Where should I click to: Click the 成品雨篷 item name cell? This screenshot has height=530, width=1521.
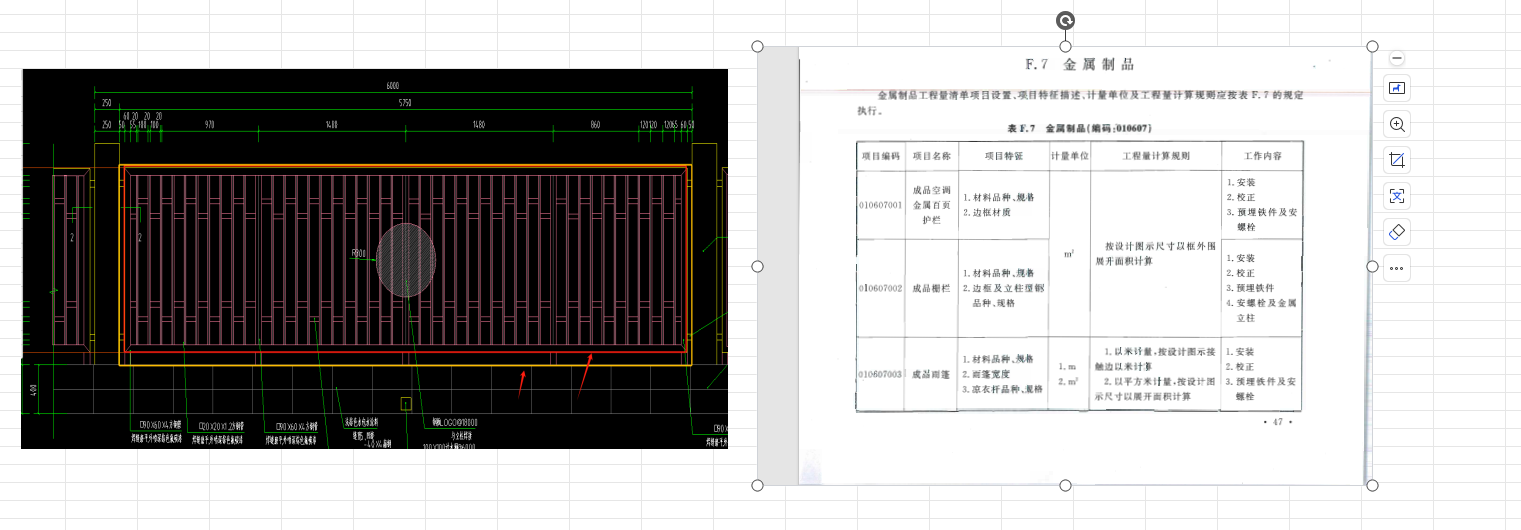931,373
